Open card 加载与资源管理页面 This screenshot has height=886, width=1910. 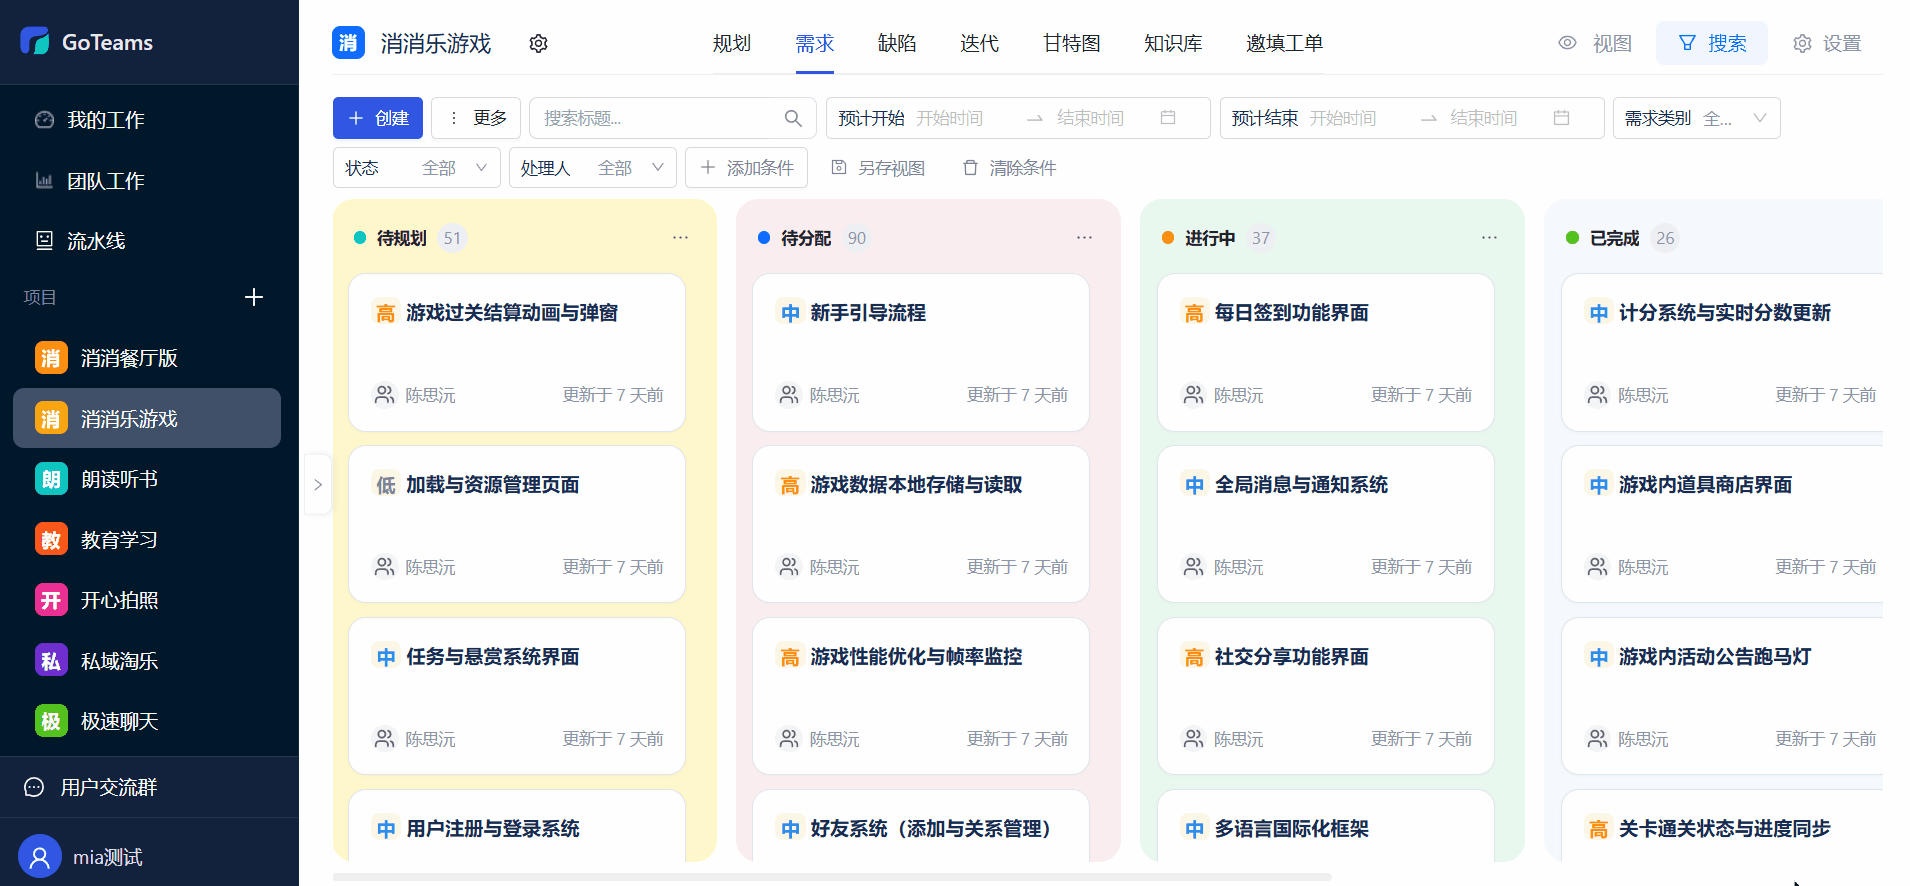pyautogui.click(x=517, y=524)
